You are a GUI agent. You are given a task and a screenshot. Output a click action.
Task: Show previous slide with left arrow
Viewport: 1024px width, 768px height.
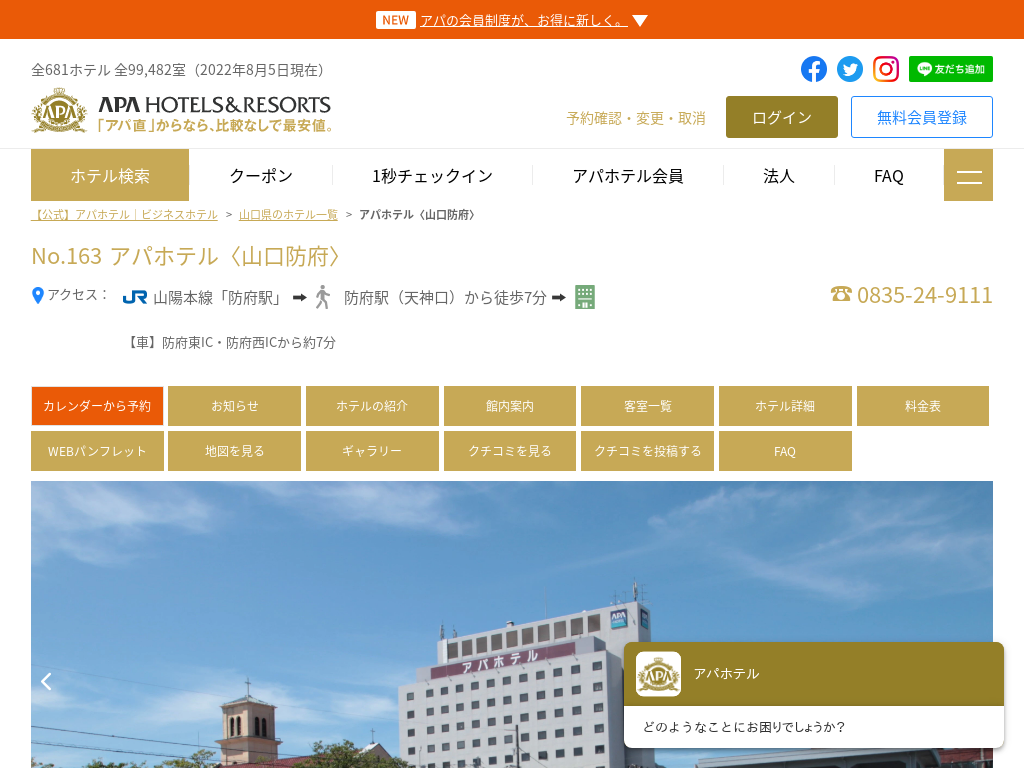tap(46, 681)
